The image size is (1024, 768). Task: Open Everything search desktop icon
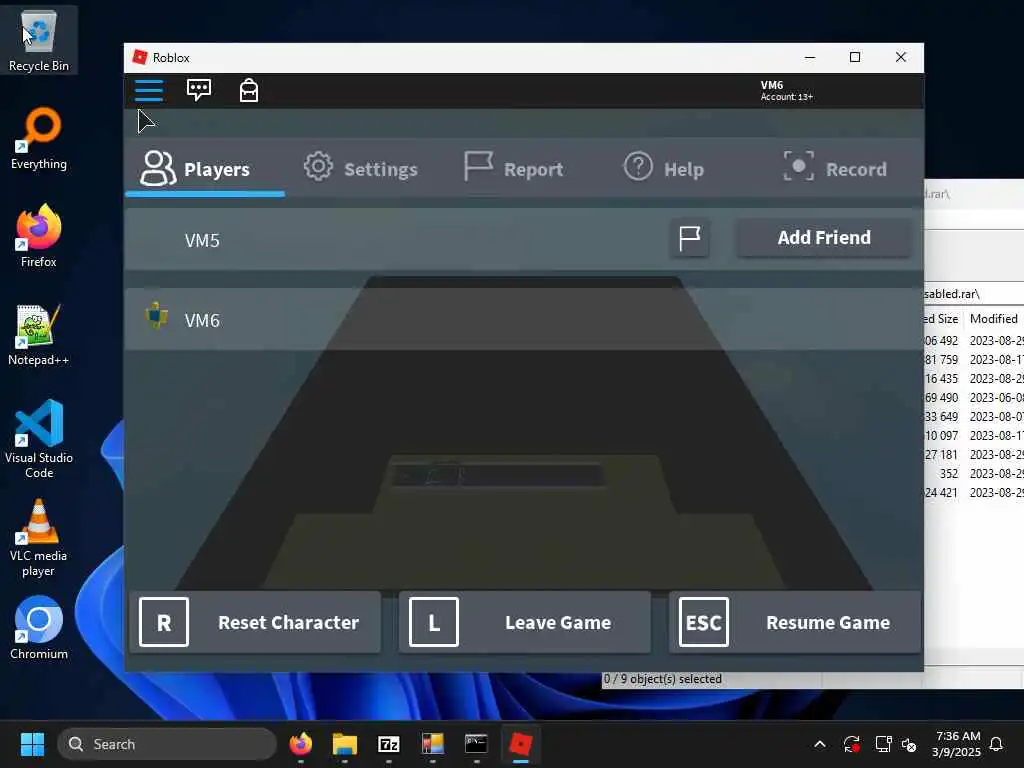[x=39, y=138]
